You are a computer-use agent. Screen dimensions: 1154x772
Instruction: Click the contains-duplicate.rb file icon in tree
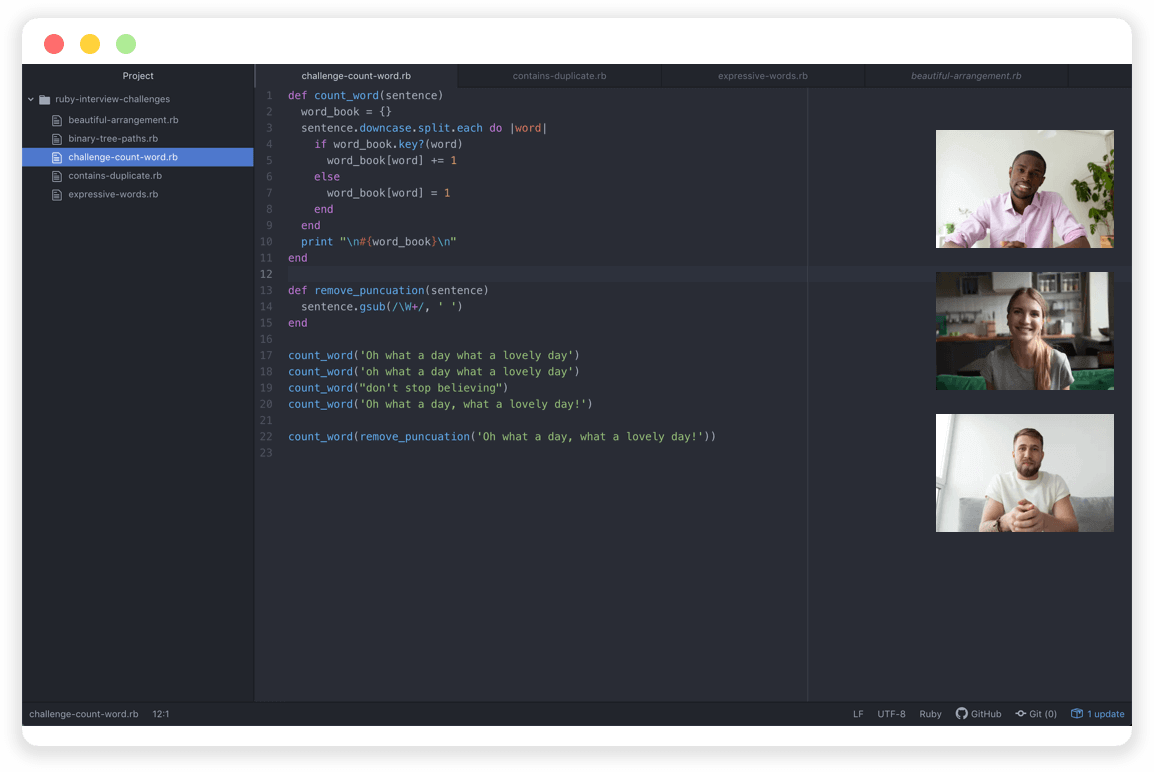[x=57, y=175]
